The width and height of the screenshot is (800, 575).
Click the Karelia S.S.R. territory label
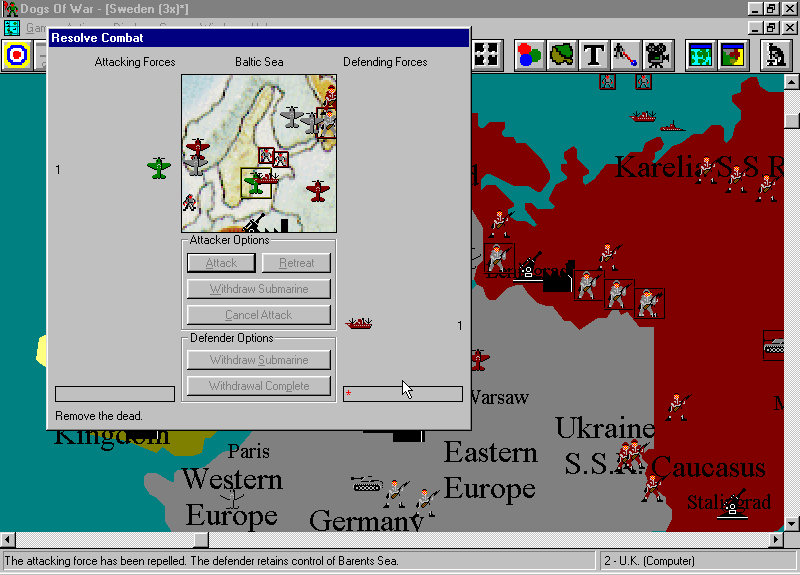point(699,167)
